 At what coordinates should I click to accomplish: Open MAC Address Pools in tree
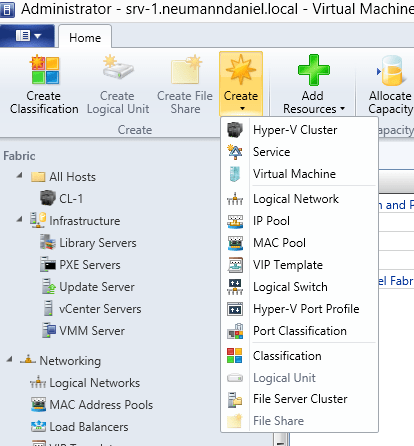point(92,405)
